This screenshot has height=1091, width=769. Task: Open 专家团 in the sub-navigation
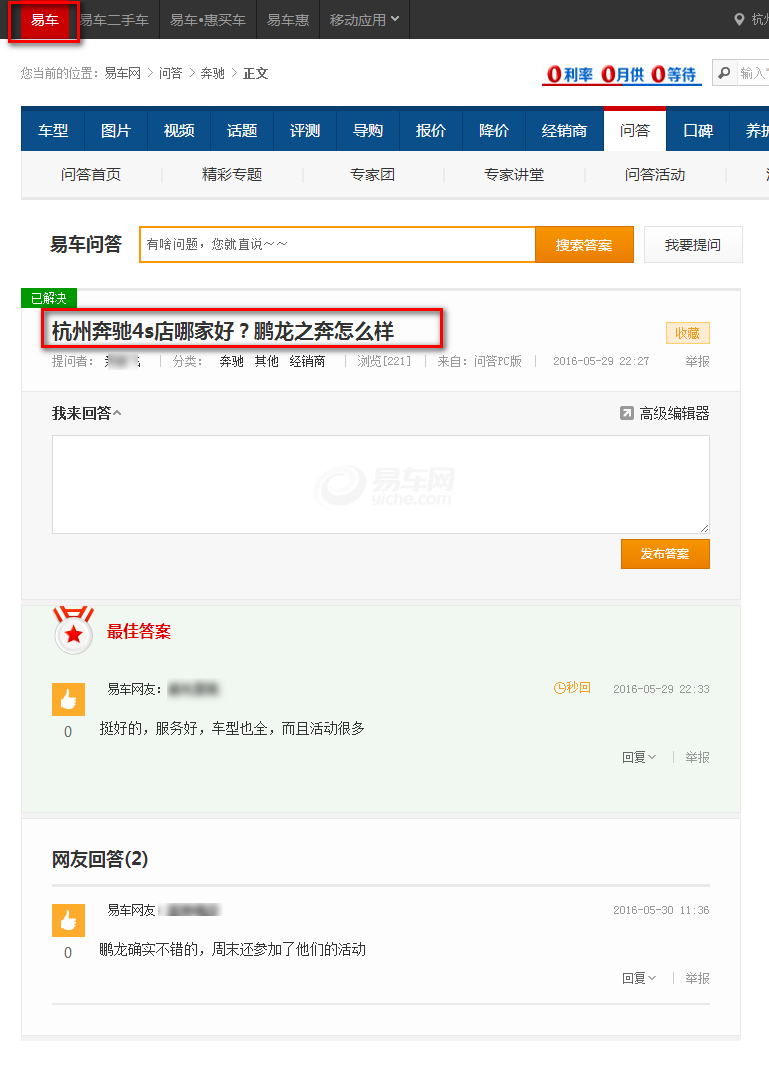[373, 175]
